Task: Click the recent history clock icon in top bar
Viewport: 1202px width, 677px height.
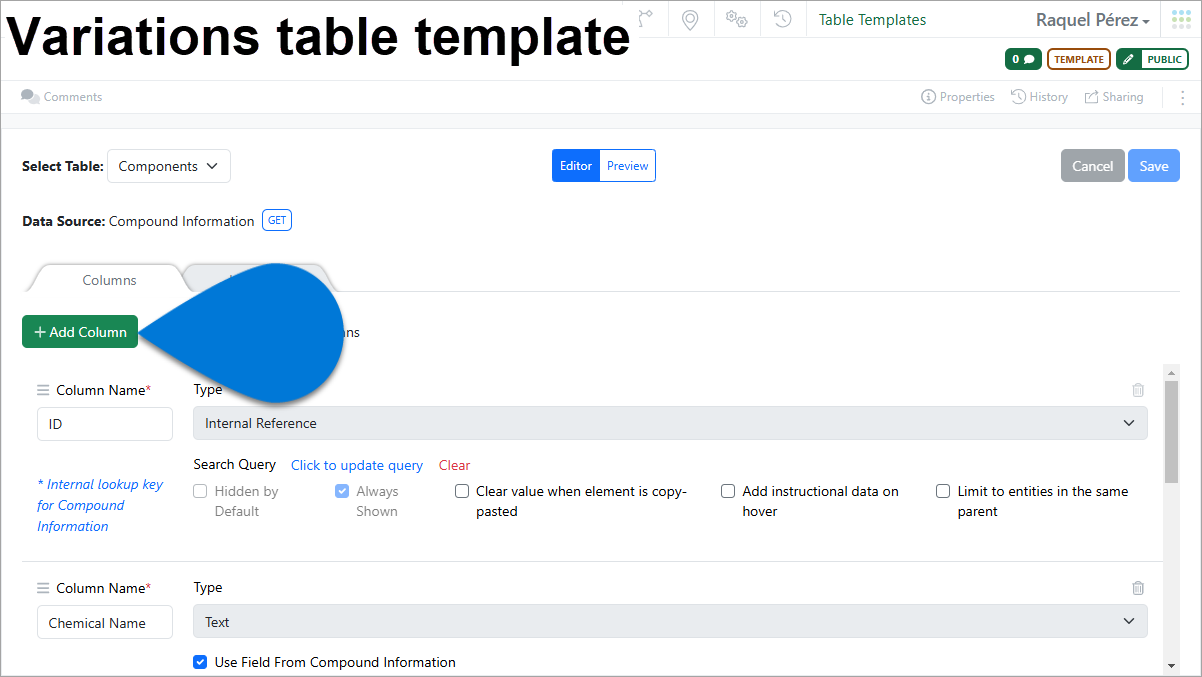Action: [783, 20]
